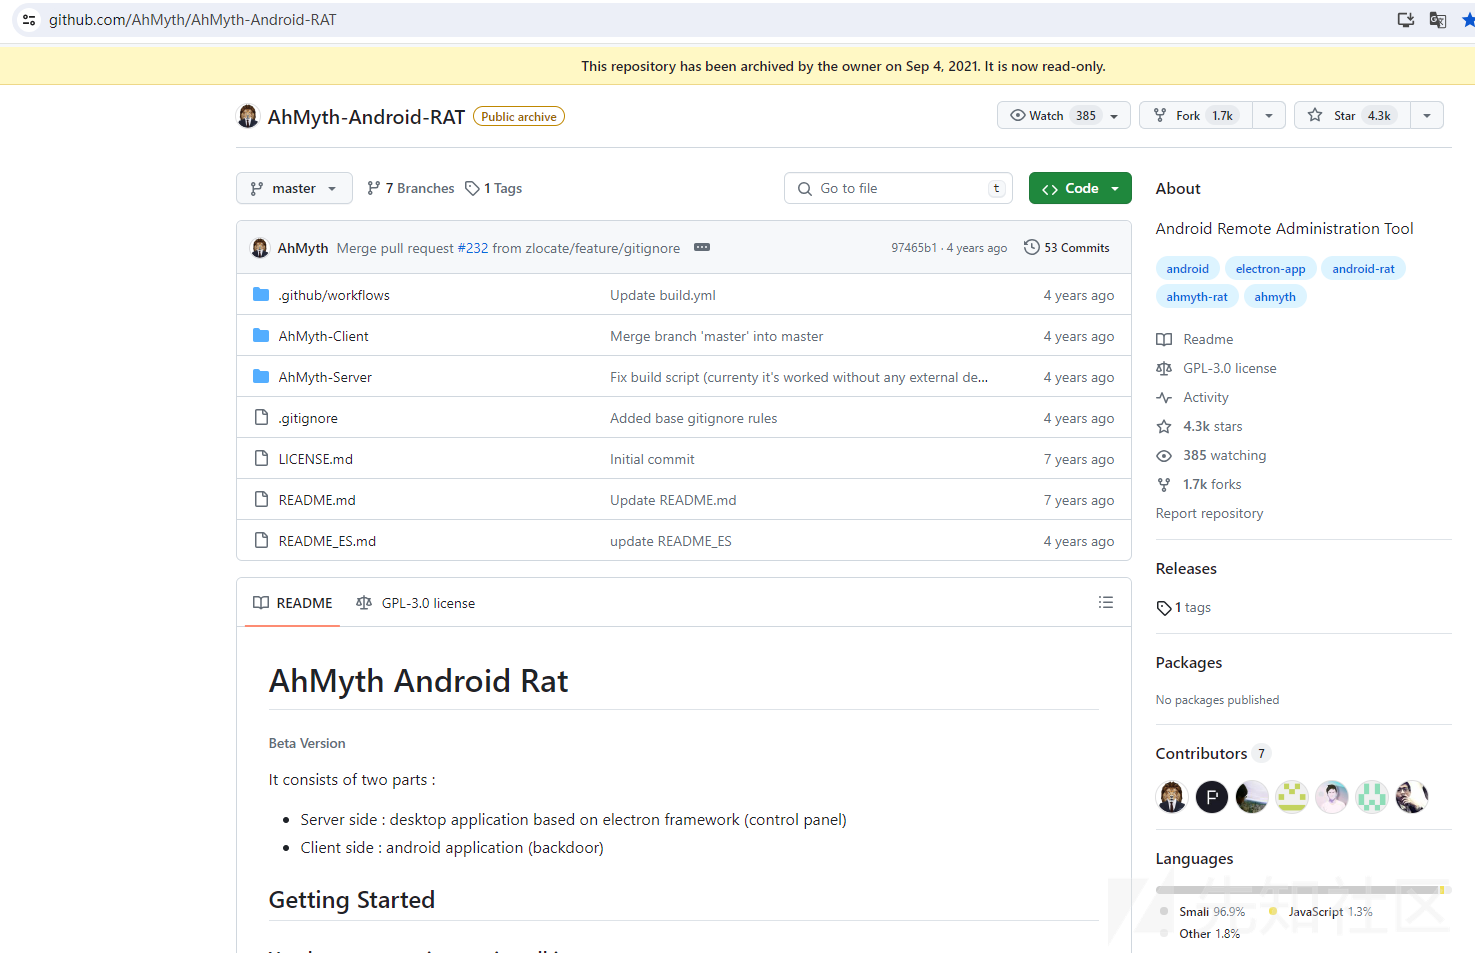Open the green Code dropdown button
This screenshot has height=953, width=1475.
click(1080, 188)
